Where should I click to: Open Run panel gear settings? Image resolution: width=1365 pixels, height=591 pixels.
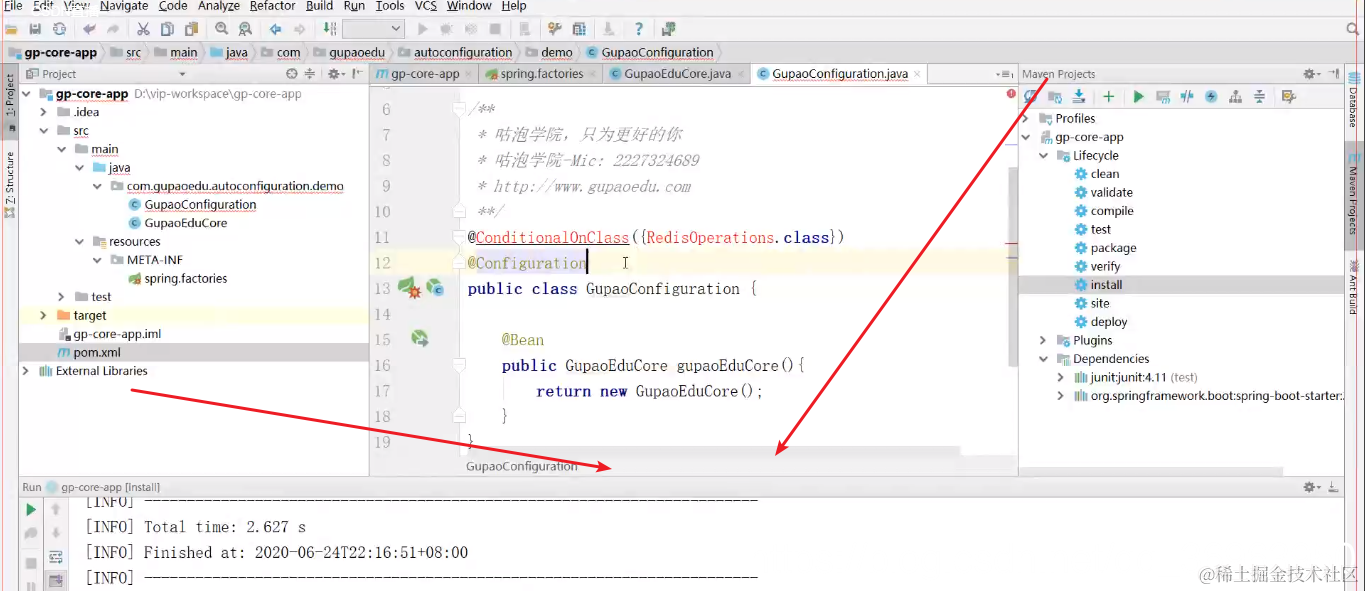click(1311, 487)
